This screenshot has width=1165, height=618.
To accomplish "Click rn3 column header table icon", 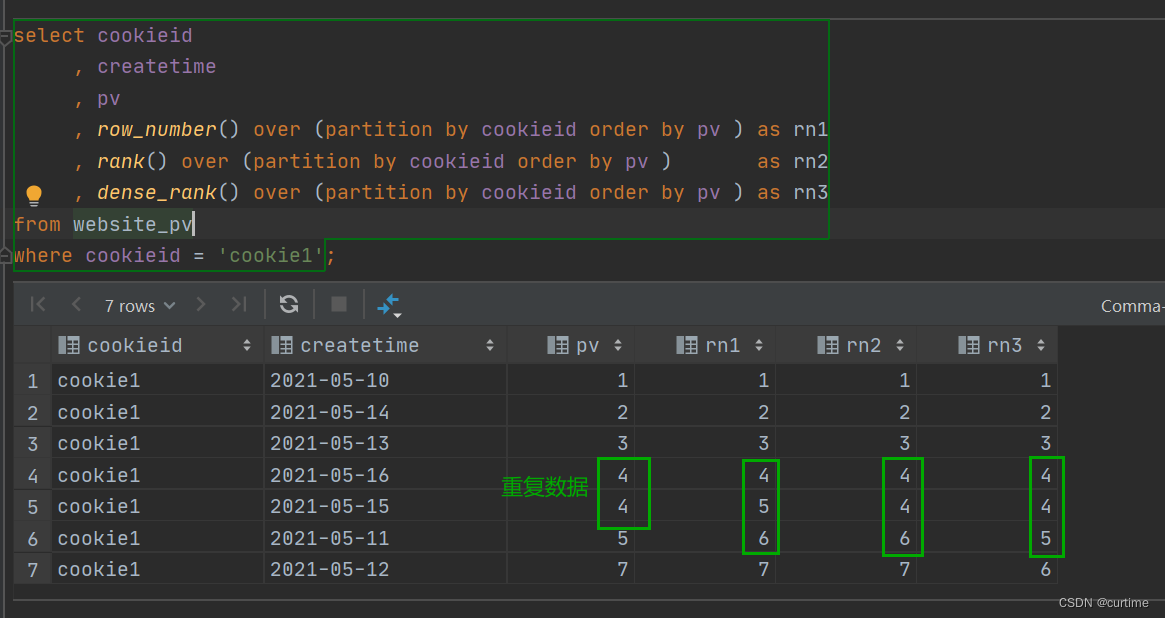I will point(969,345).
